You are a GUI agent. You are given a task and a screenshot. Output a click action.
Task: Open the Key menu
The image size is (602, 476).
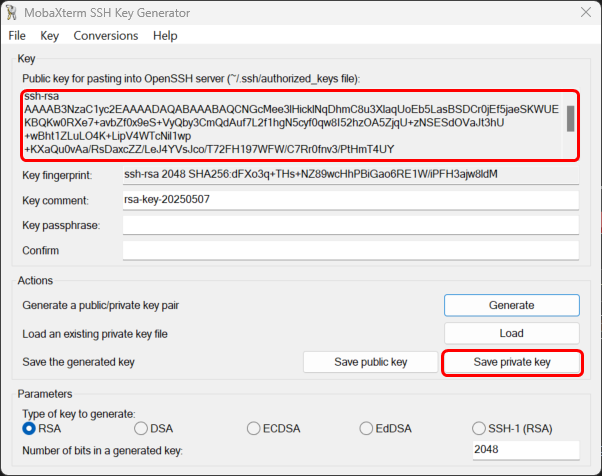49,35
